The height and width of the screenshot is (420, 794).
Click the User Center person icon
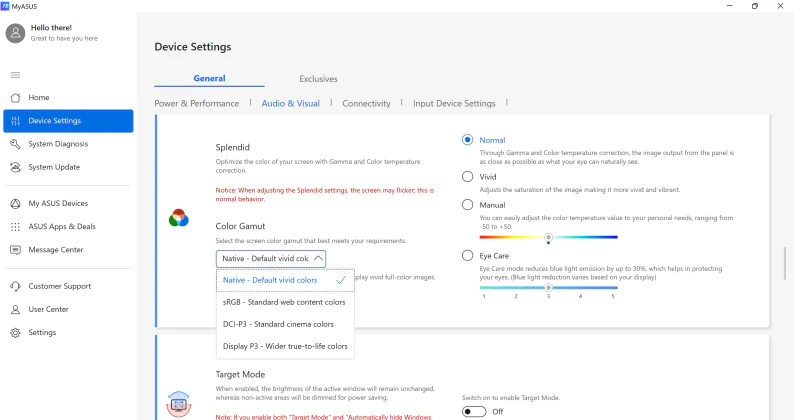16,309
